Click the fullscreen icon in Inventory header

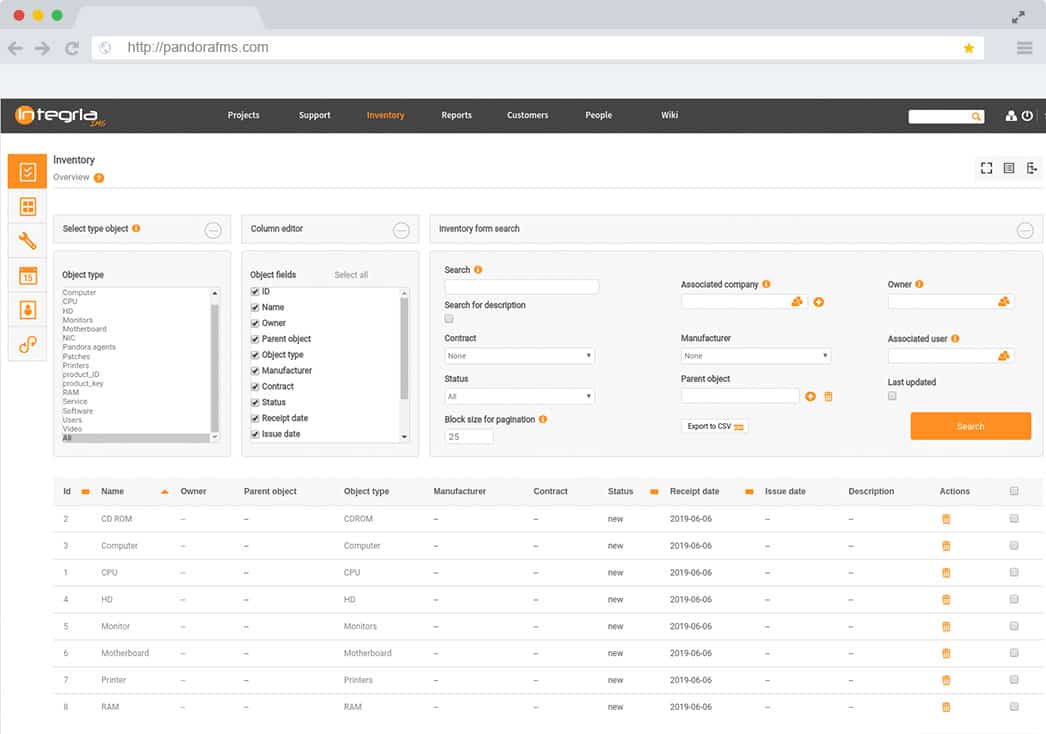[987, 168]
